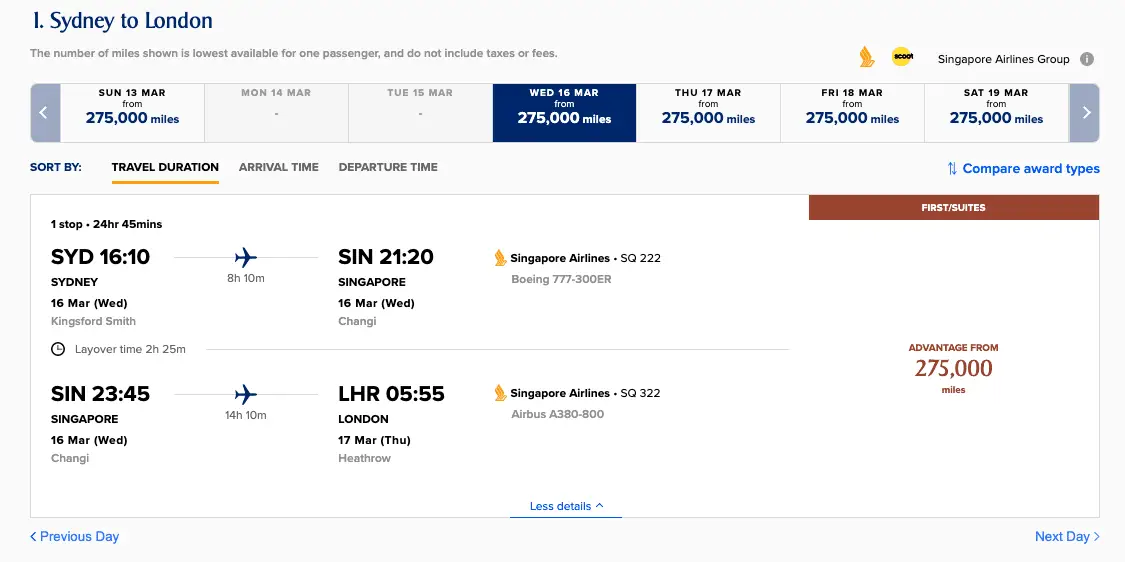Go to Previous Day link
Image resolution: width=1125 pixels, height=562 pixels.
75,537
